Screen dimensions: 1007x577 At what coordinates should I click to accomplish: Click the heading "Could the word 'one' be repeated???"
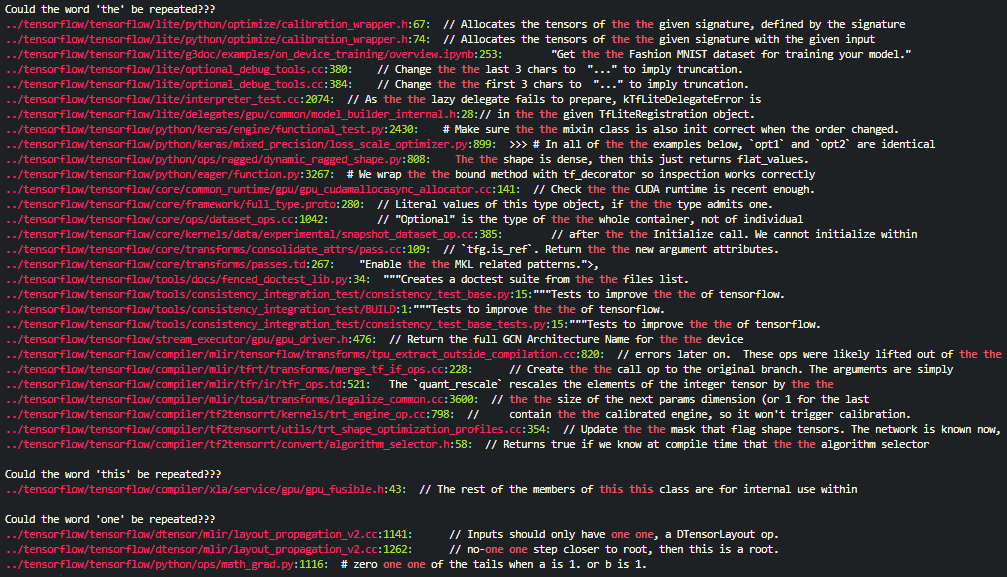click(110, 519)
